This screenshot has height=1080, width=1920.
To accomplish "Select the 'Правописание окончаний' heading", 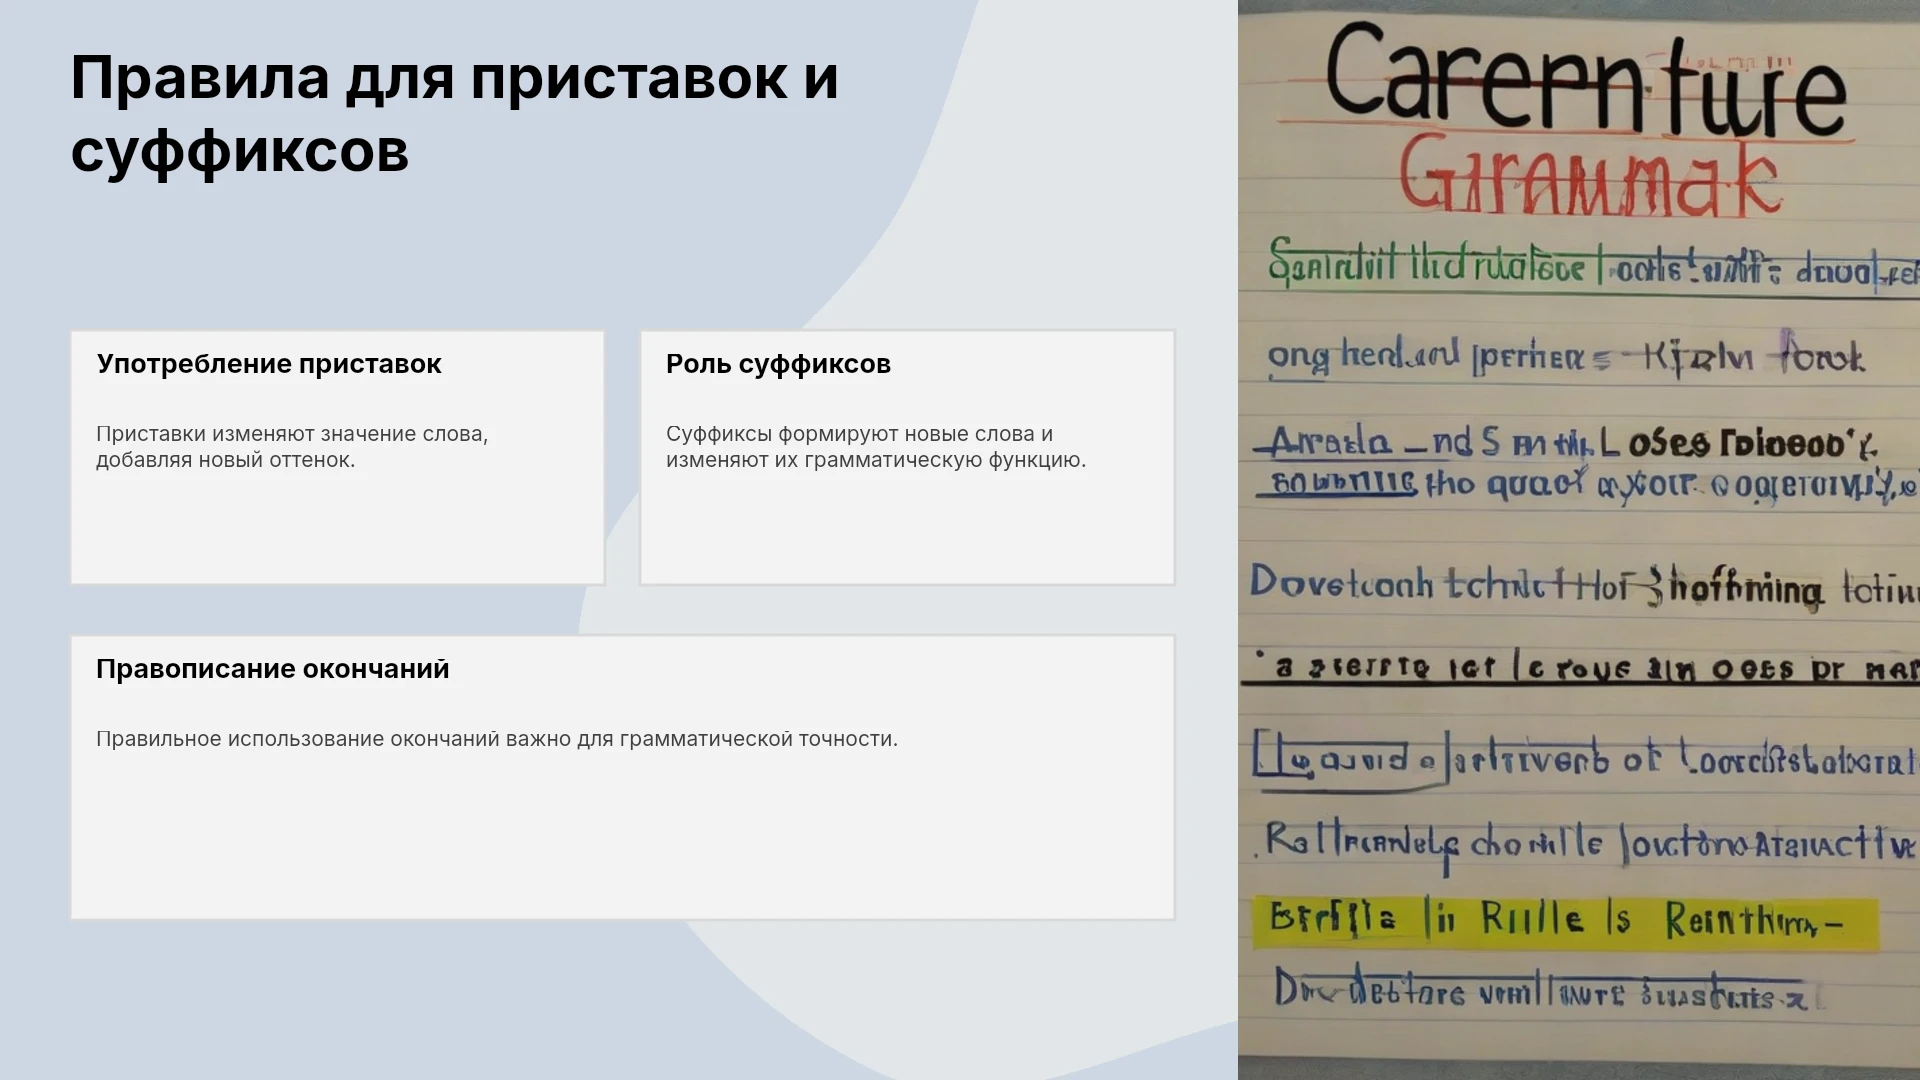I will click(x=273, y=669).
